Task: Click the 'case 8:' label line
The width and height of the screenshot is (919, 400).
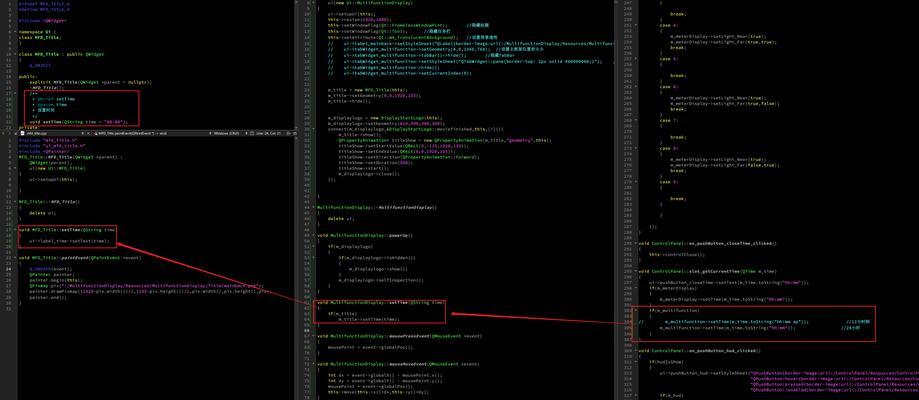Action: pyautogui.click(x=669, y=148)
